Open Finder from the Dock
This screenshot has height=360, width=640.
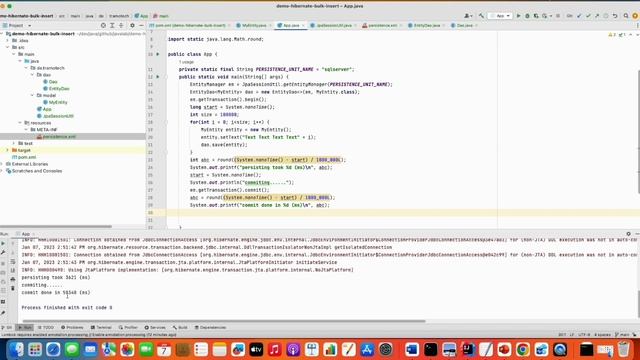click(x=17, y=349)
